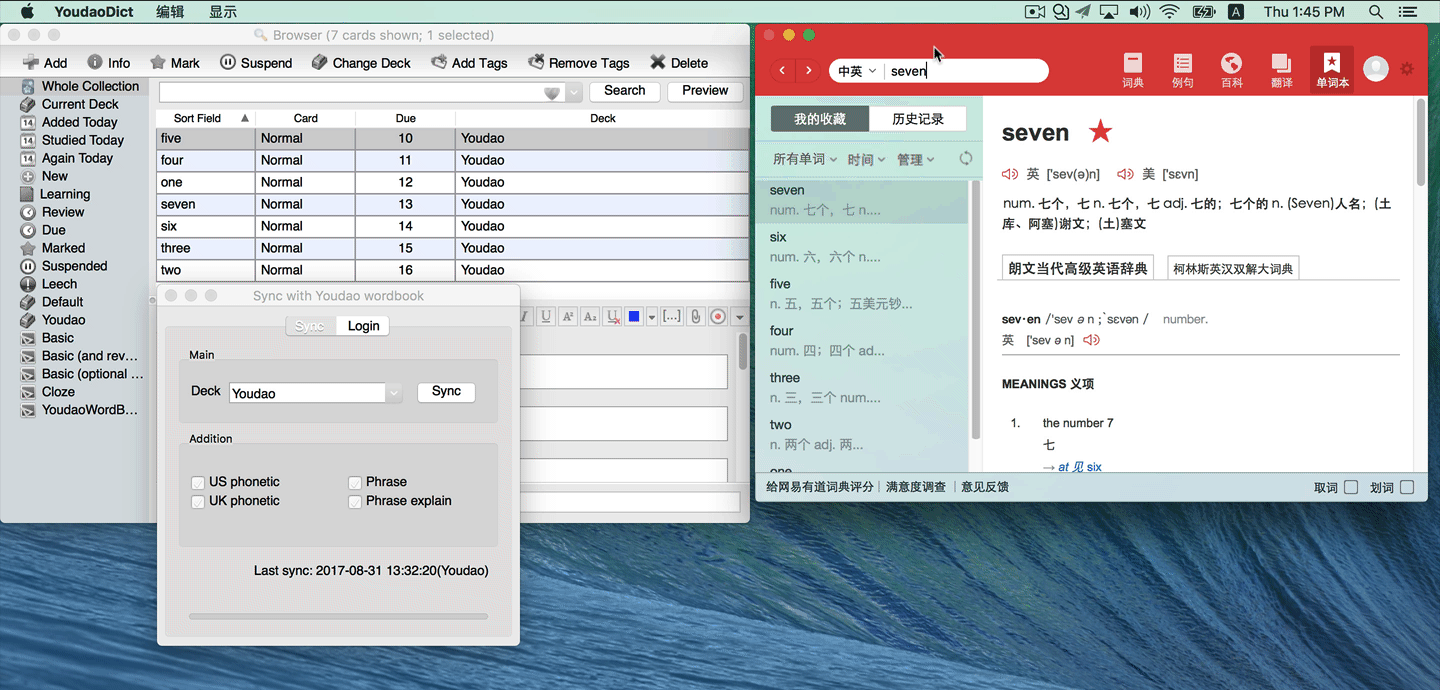Attach a file with paperclip icon

(696, 316)
